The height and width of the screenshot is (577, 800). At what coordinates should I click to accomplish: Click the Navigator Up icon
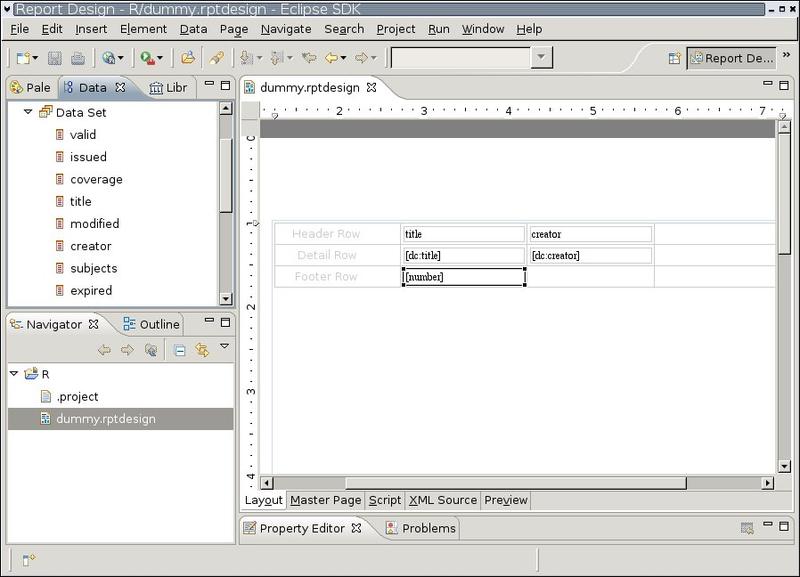[x=150, y=350]
